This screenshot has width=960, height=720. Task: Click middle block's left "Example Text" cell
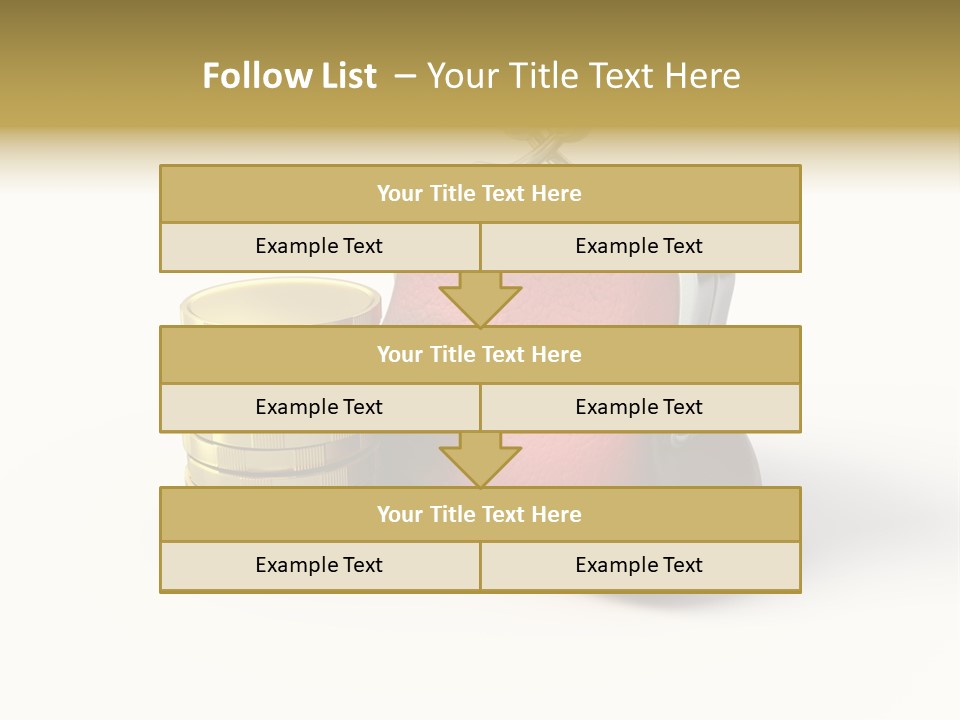click(x=319, y=407)
